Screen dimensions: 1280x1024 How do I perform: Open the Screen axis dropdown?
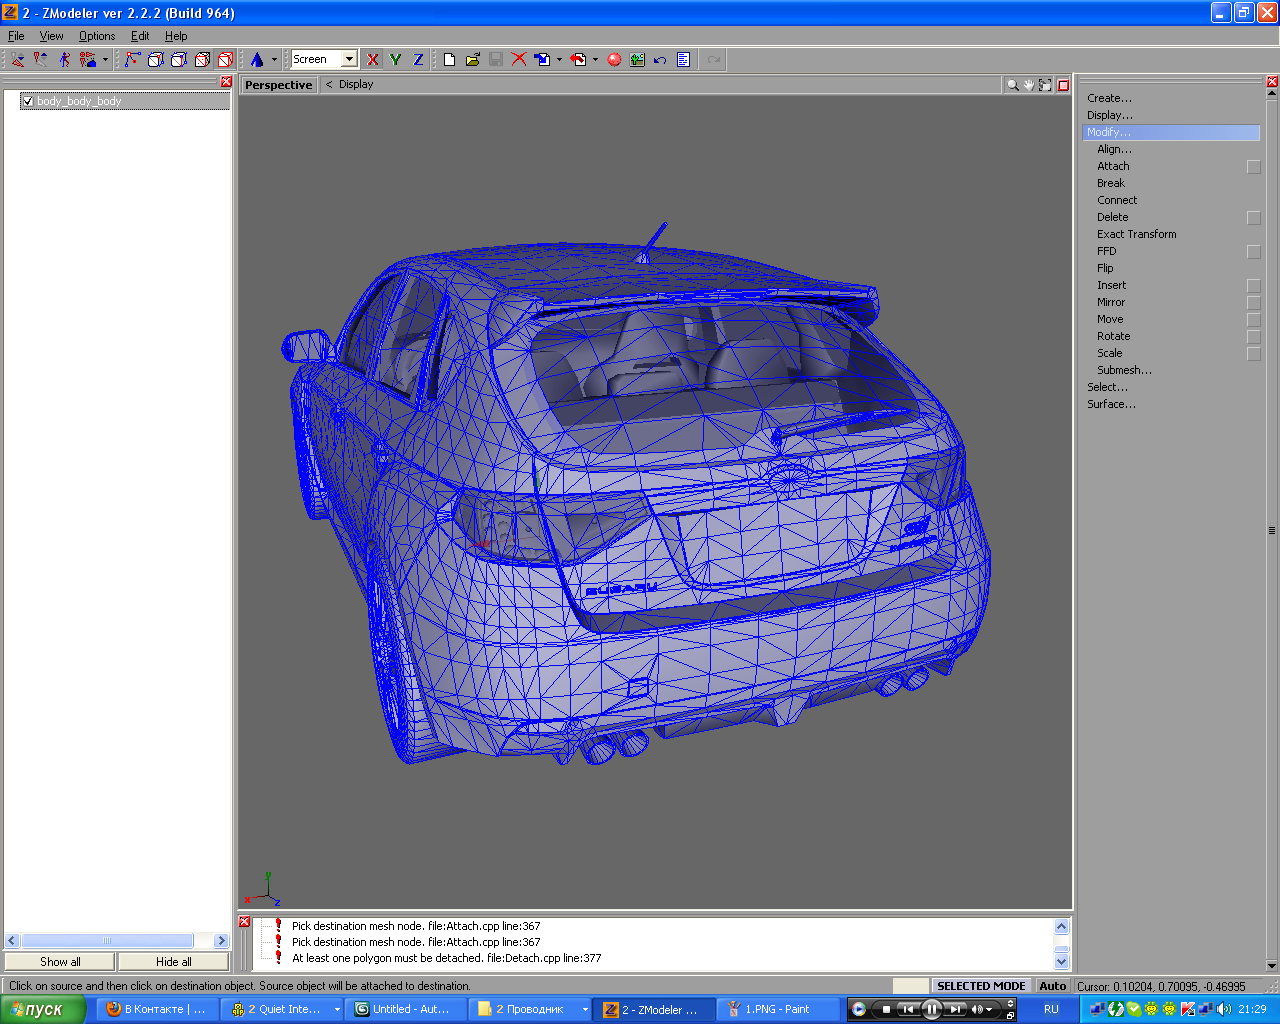coord(349,60)
